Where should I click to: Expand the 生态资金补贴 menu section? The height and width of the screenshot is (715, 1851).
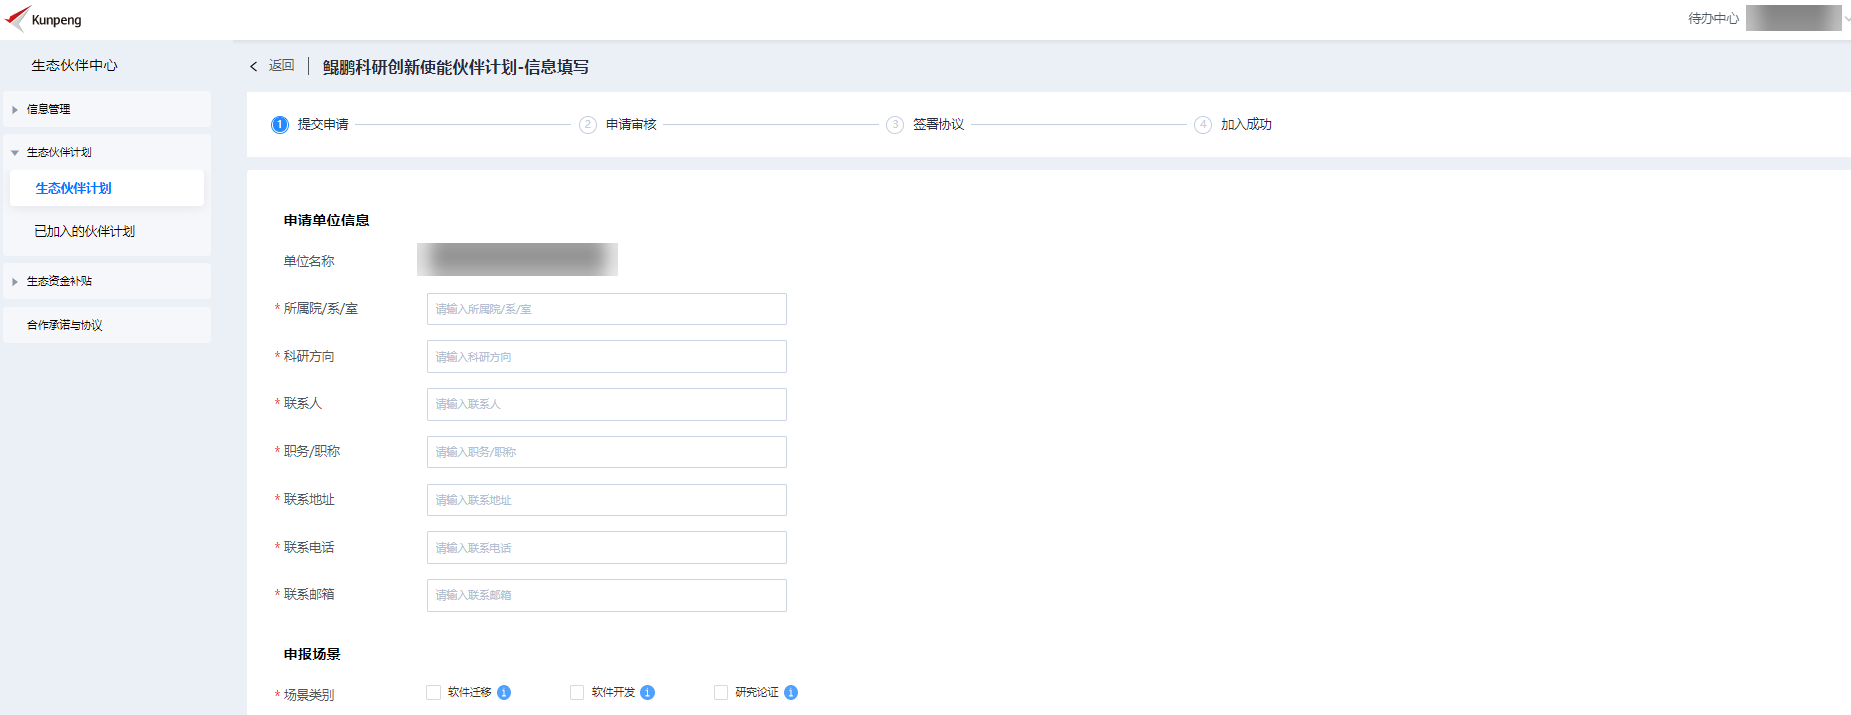tap(107, 281)
